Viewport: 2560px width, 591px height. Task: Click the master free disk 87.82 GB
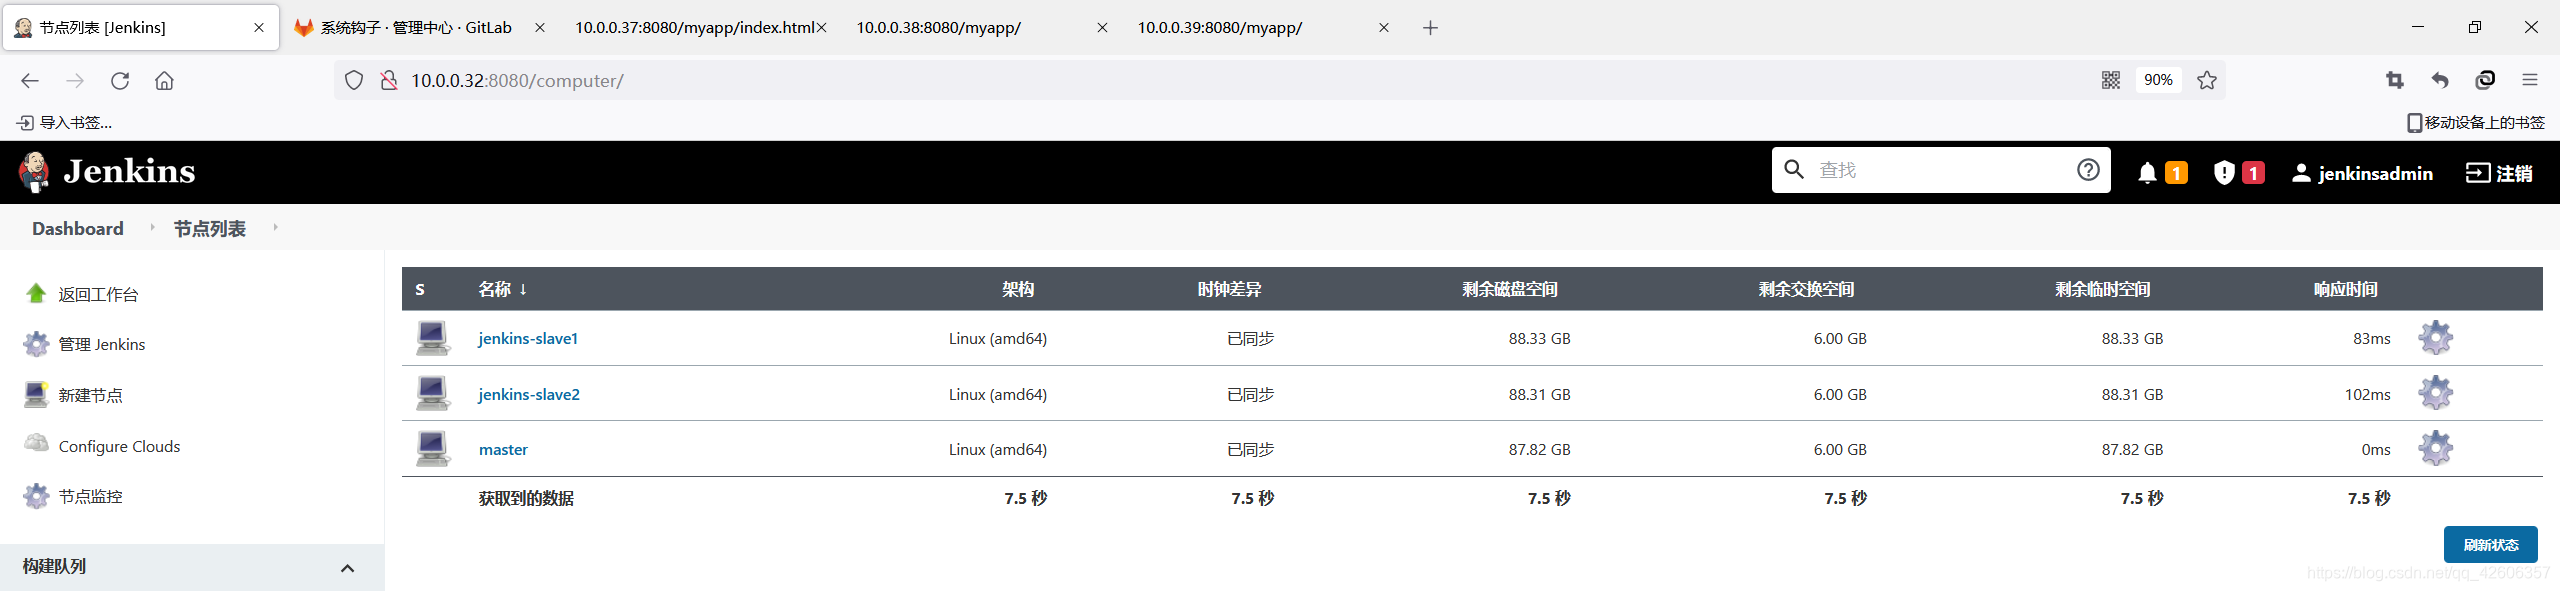pos(1539,449)
